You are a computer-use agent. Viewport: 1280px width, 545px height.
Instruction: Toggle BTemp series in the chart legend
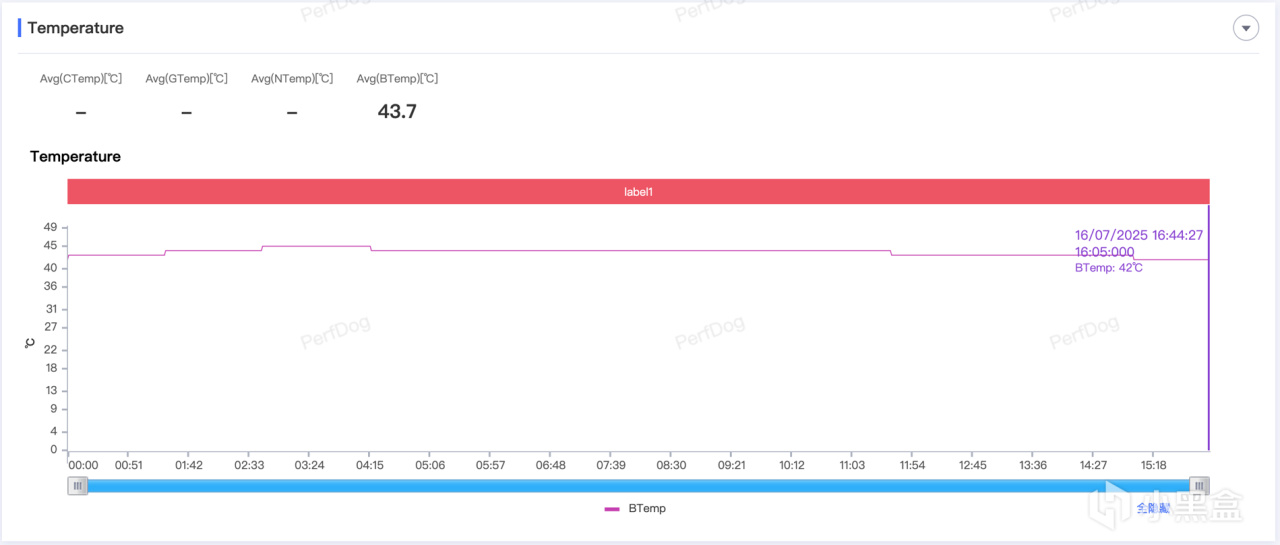tap(636, 509)
